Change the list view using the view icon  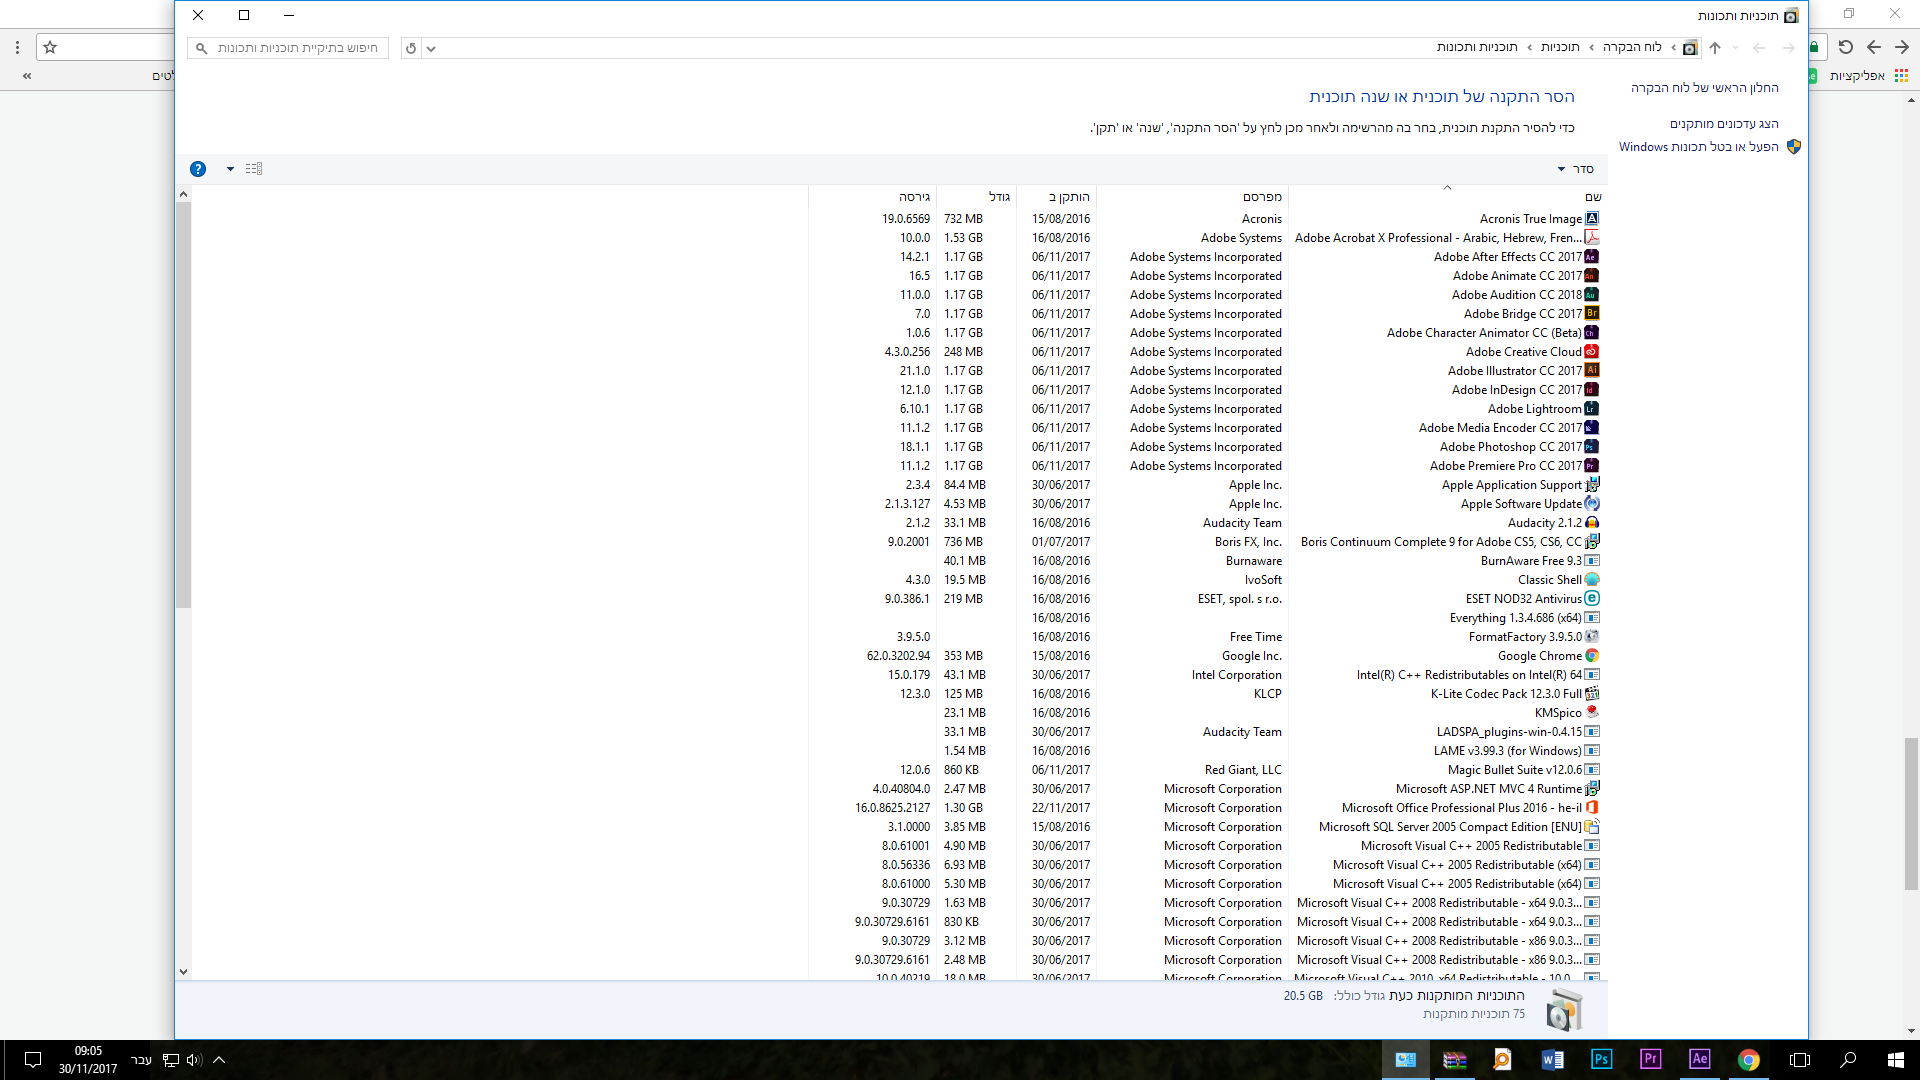pos(254,169)
